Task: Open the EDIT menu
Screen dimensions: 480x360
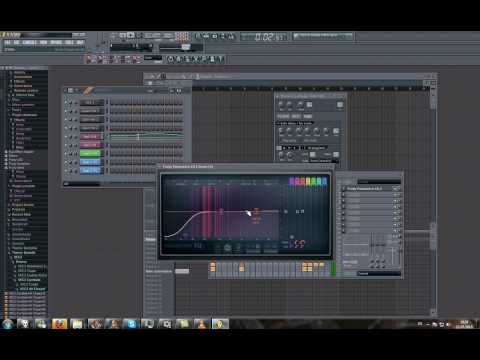Action: (x=17, y=43)
